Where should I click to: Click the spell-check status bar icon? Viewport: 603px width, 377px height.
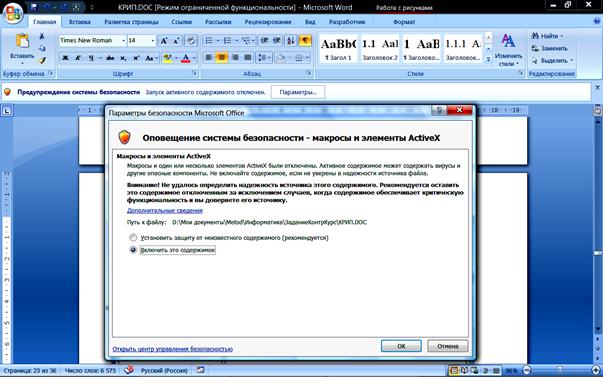click(129, 370)
